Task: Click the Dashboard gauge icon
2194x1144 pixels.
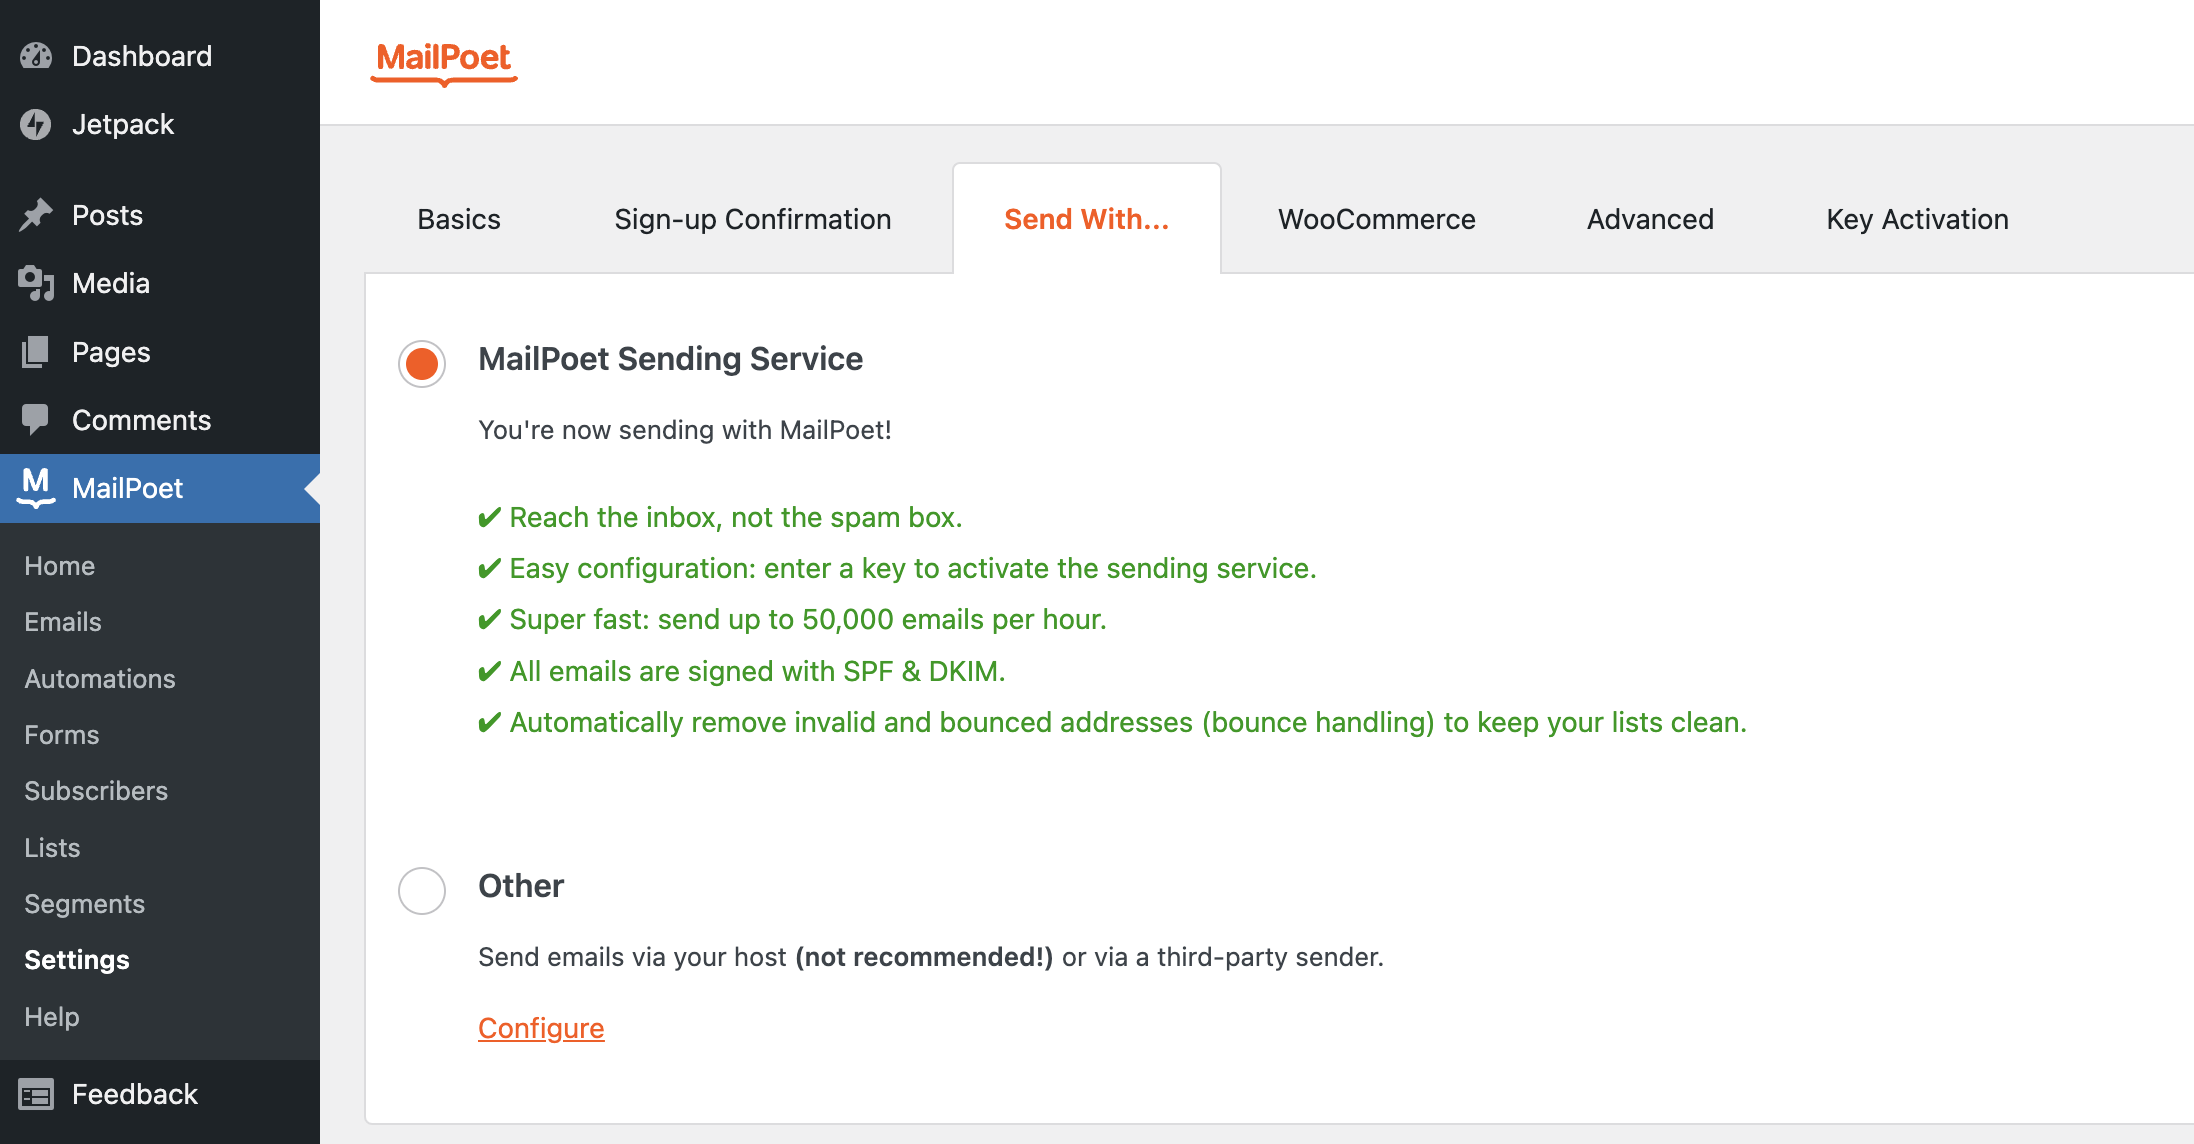Action: (x=36, y=56)
